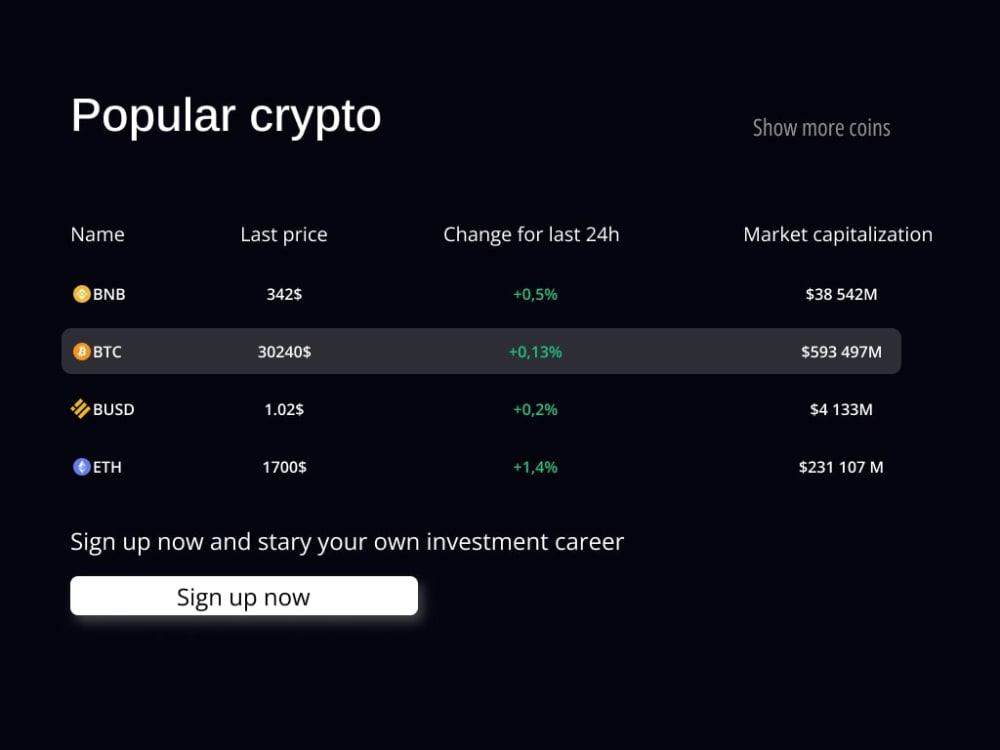Click the Bitcoin BTC icon
This screenshot has width=1000, height=750.
82,351
